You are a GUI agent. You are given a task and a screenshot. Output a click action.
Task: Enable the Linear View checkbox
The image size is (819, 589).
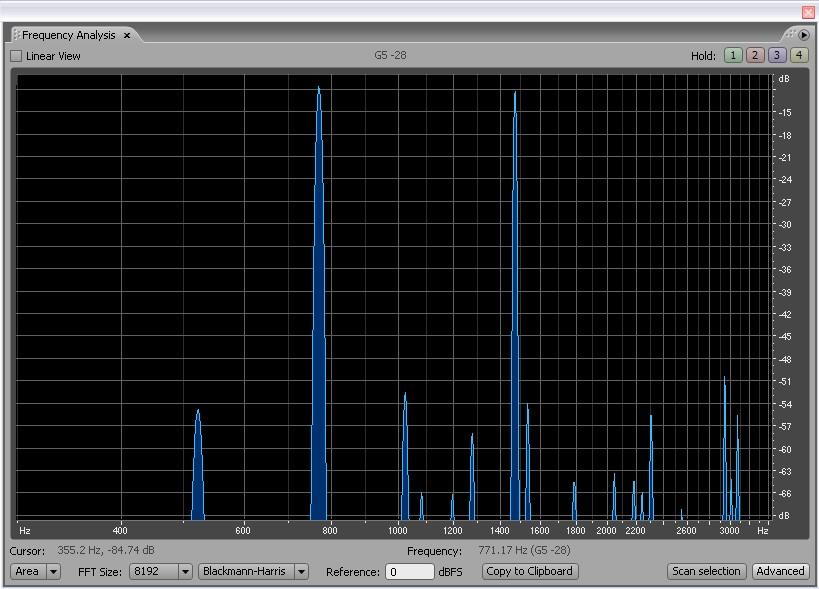pyautogui.click(x=16, y=56)
